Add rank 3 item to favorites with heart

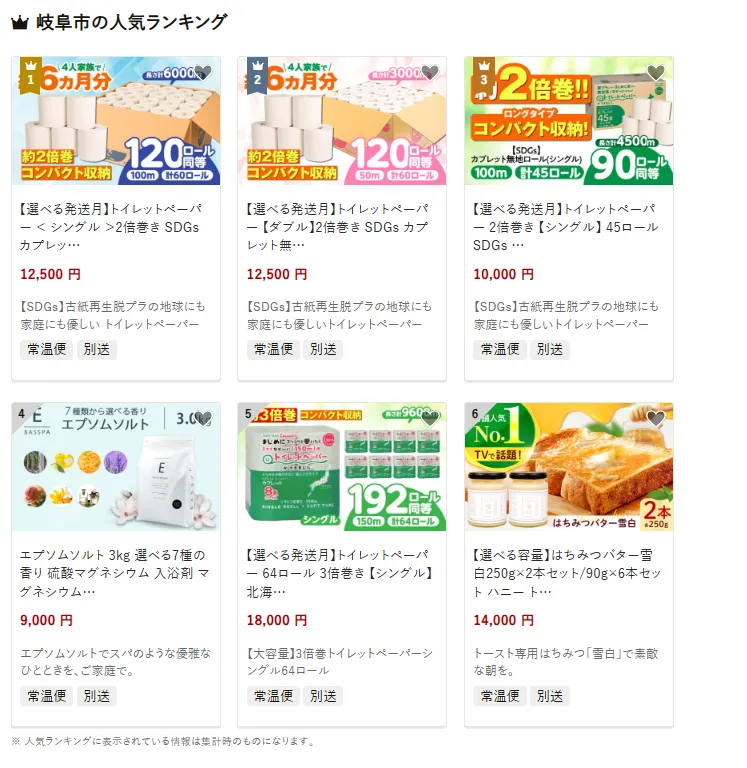click(656, 72)
